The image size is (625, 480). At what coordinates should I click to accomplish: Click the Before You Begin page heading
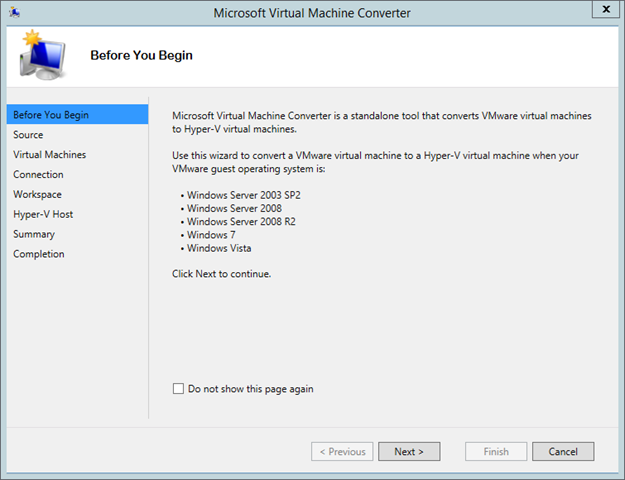click(142, 55)
